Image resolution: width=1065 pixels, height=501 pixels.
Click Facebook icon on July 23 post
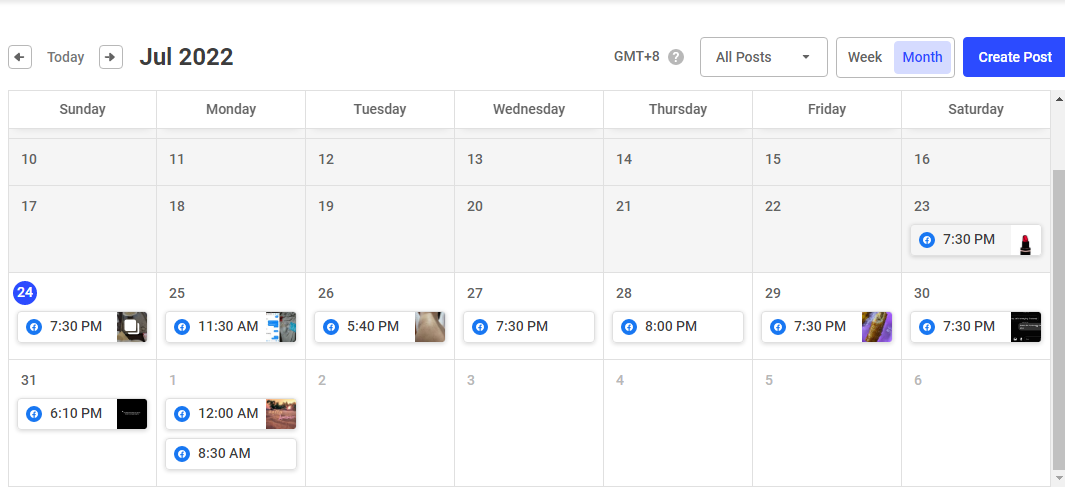pos(927,240)
